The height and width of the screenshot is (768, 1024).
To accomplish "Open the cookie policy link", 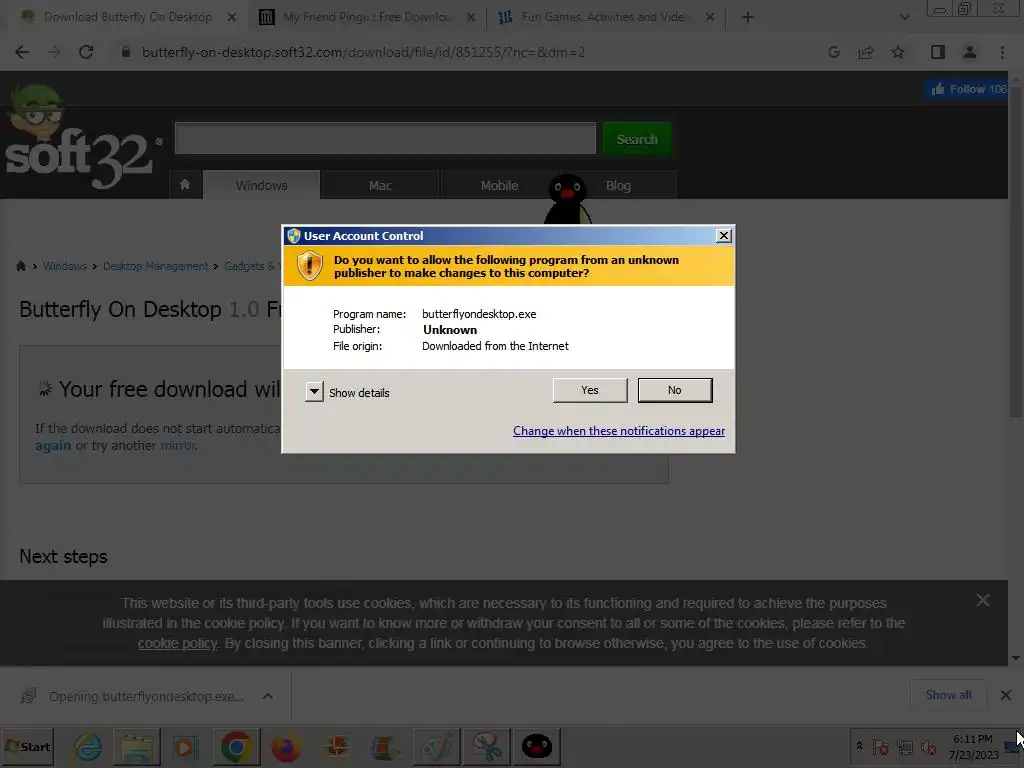I will click(x=177, y=643).
